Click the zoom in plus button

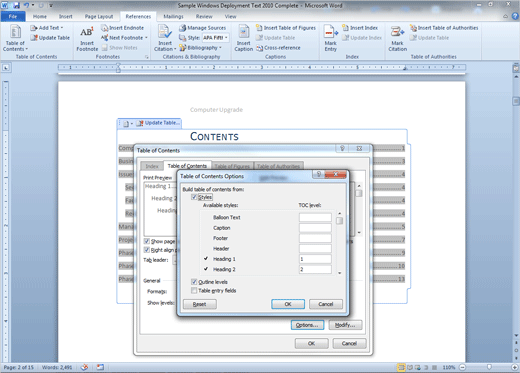click(x=515, y=367)
